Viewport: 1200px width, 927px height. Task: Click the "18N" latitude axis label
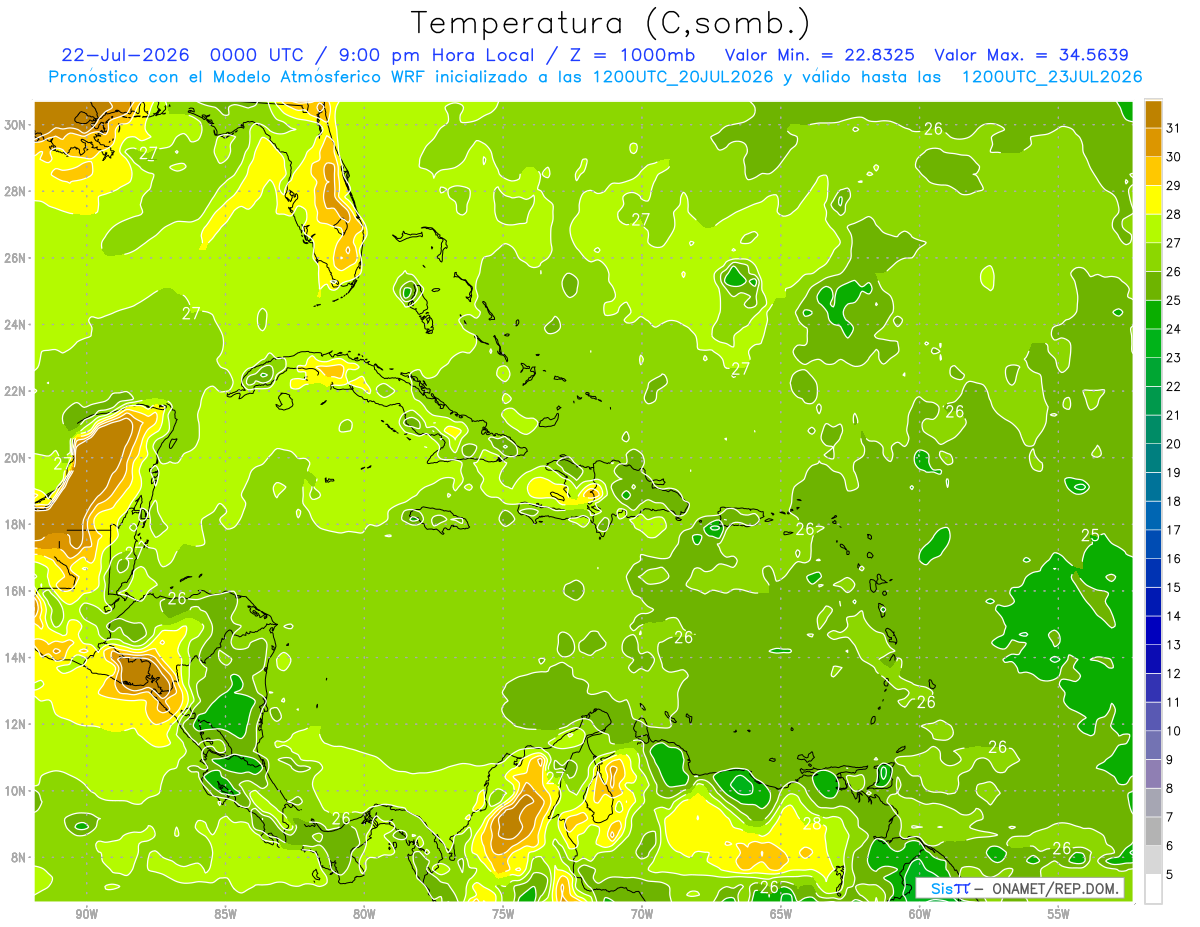point(16,524)
